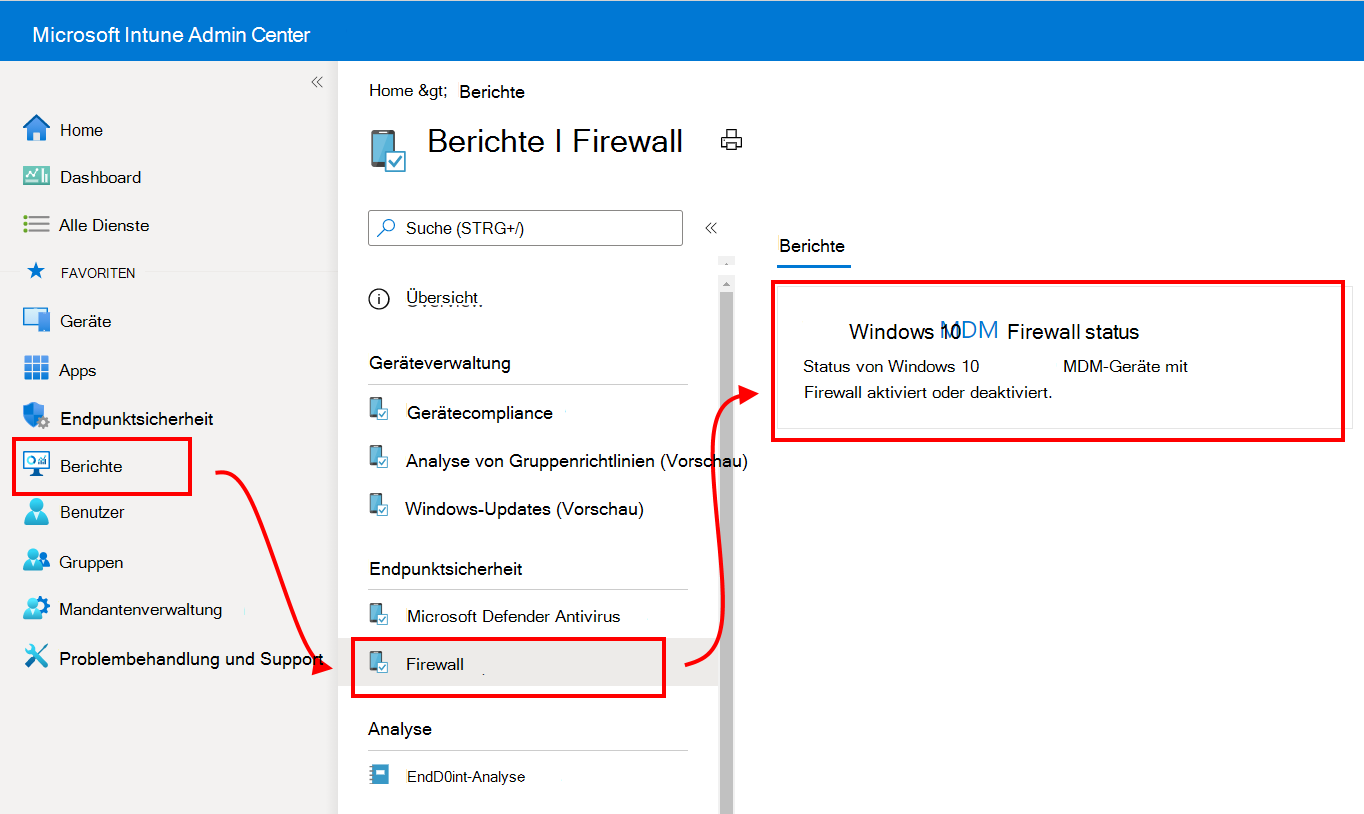
Task: Click Microsoft Intune Admin Center title
Action: [171, 35]
